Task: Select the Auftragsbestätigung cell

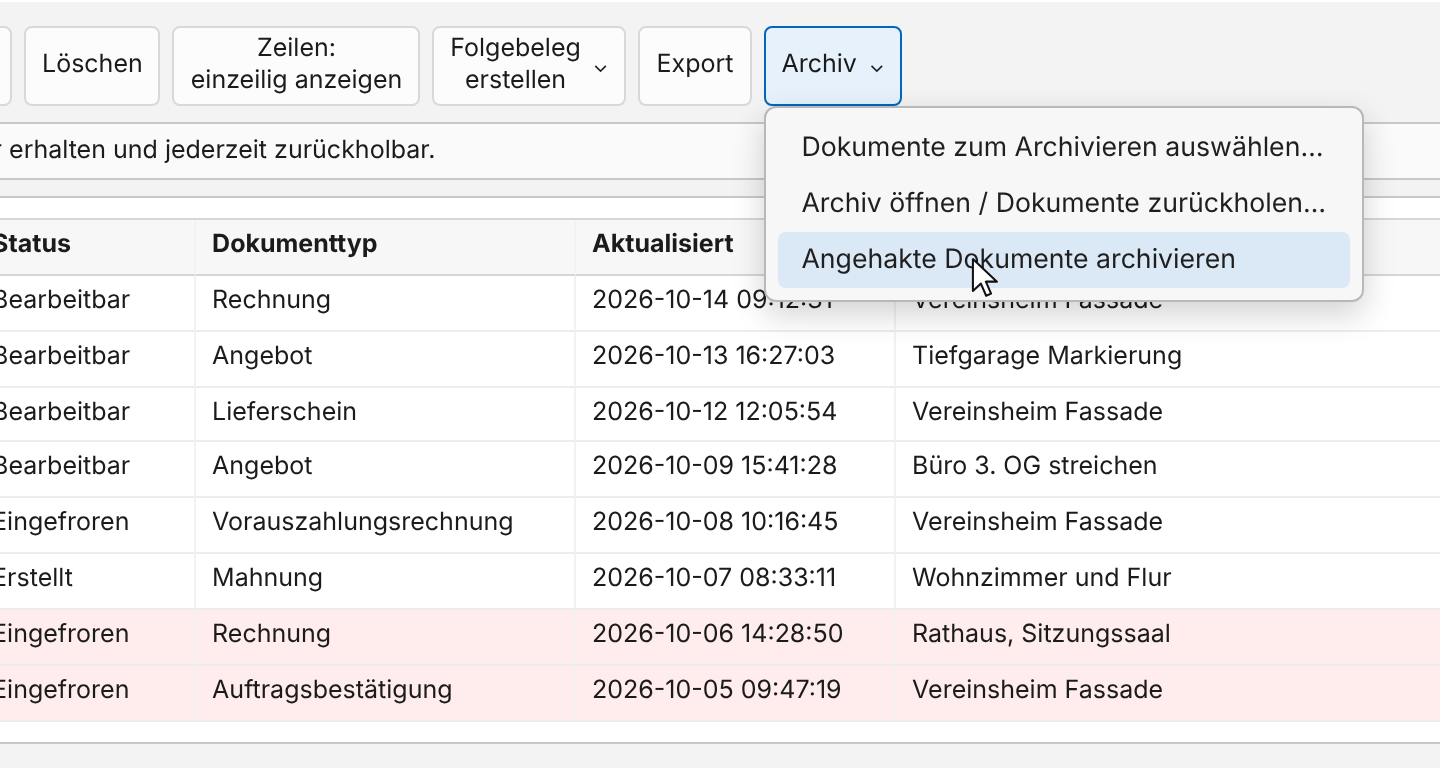Action: (385, 691)
